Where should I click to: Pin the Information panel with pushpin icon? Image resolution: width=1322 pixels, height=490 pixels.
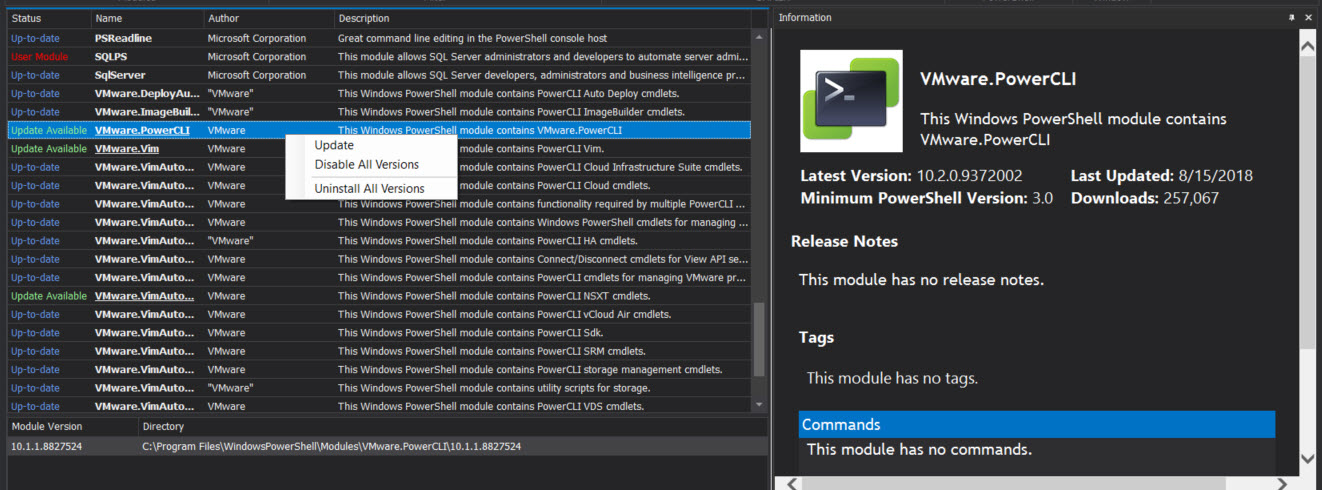click(1293, 18)
